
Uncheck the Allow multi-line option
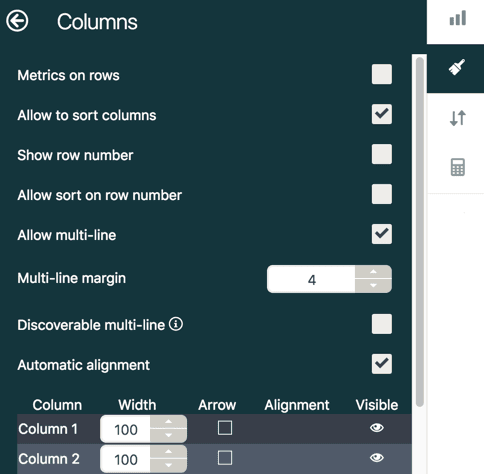[382, 234]
